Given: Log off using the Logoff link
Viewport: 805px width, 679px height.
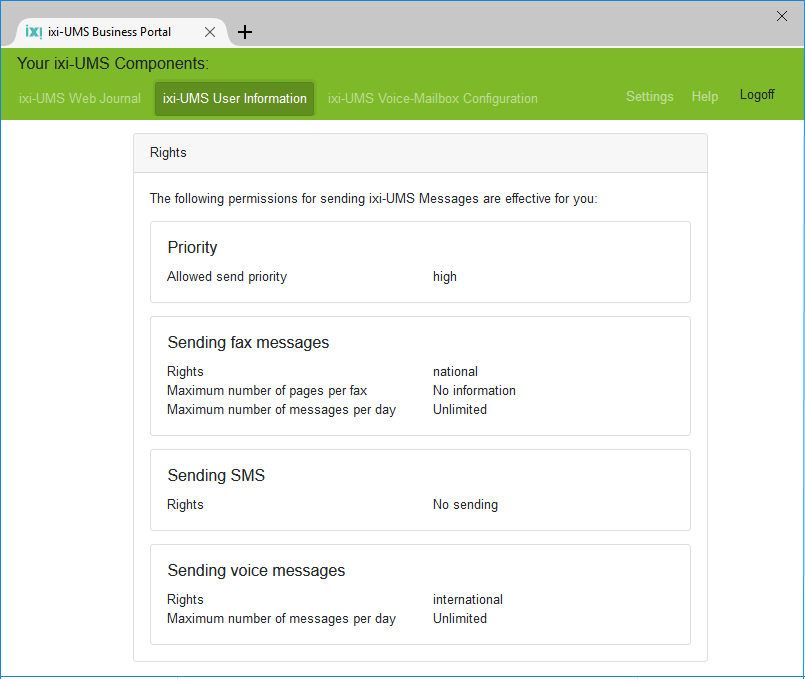Looking at the screenshot, I should click(757, 95).
